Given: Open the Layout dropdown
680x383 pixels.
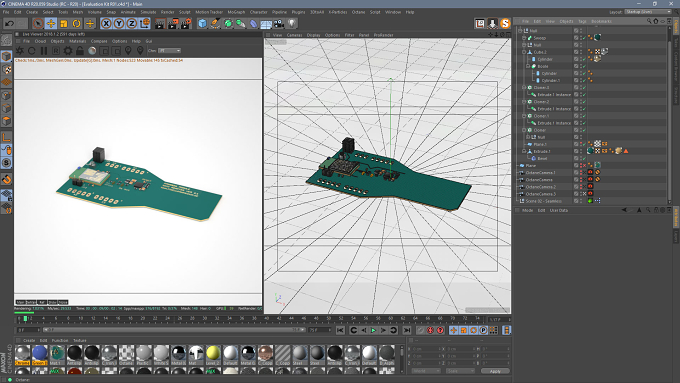Looking at the screenshot, I should 648,12.
